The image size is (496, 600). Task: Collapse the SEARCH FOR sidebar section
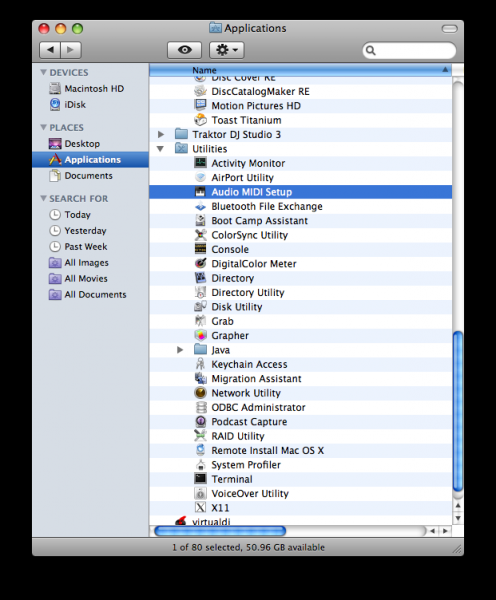(43, 198)
